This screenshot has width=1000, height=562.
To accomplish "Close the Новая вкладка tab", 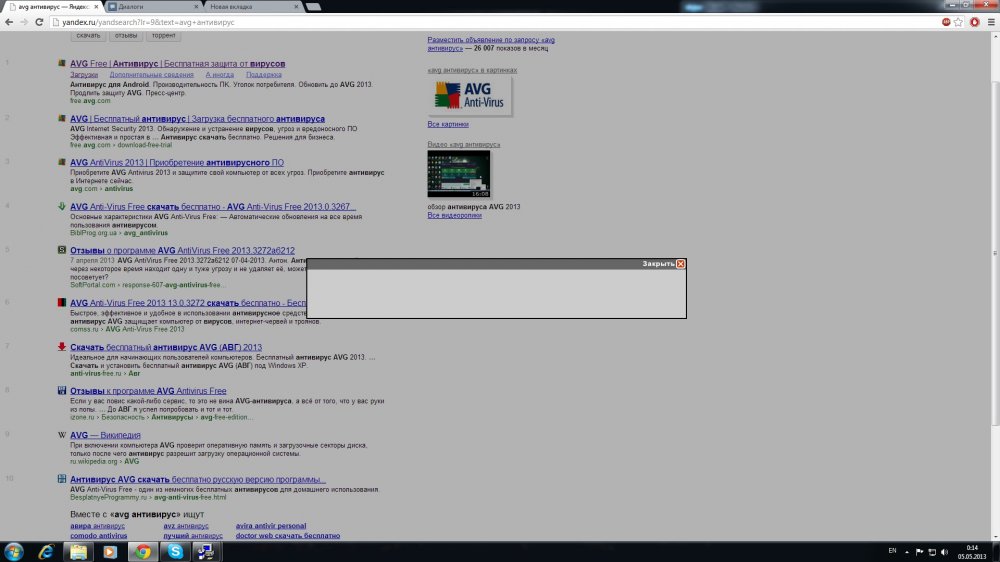I will [296, 6].
